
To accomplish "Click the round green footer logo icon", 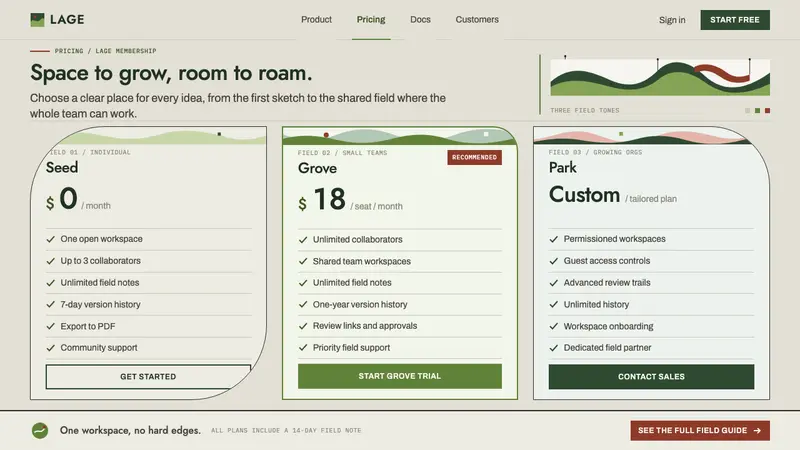I will [40, 431].
